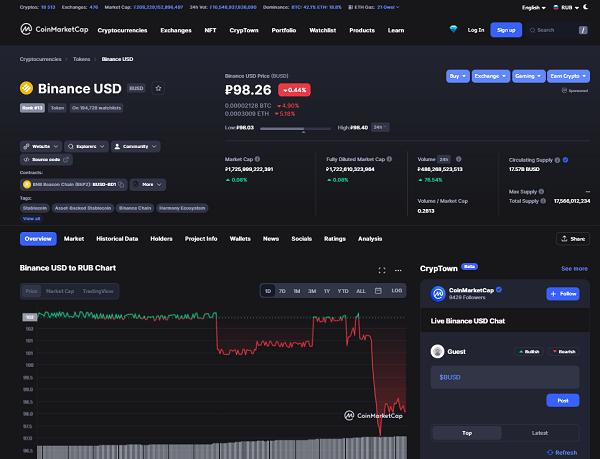600x459 pixels.
Task: Follow CoinMarketCap account button
Action: click(563, 293)
